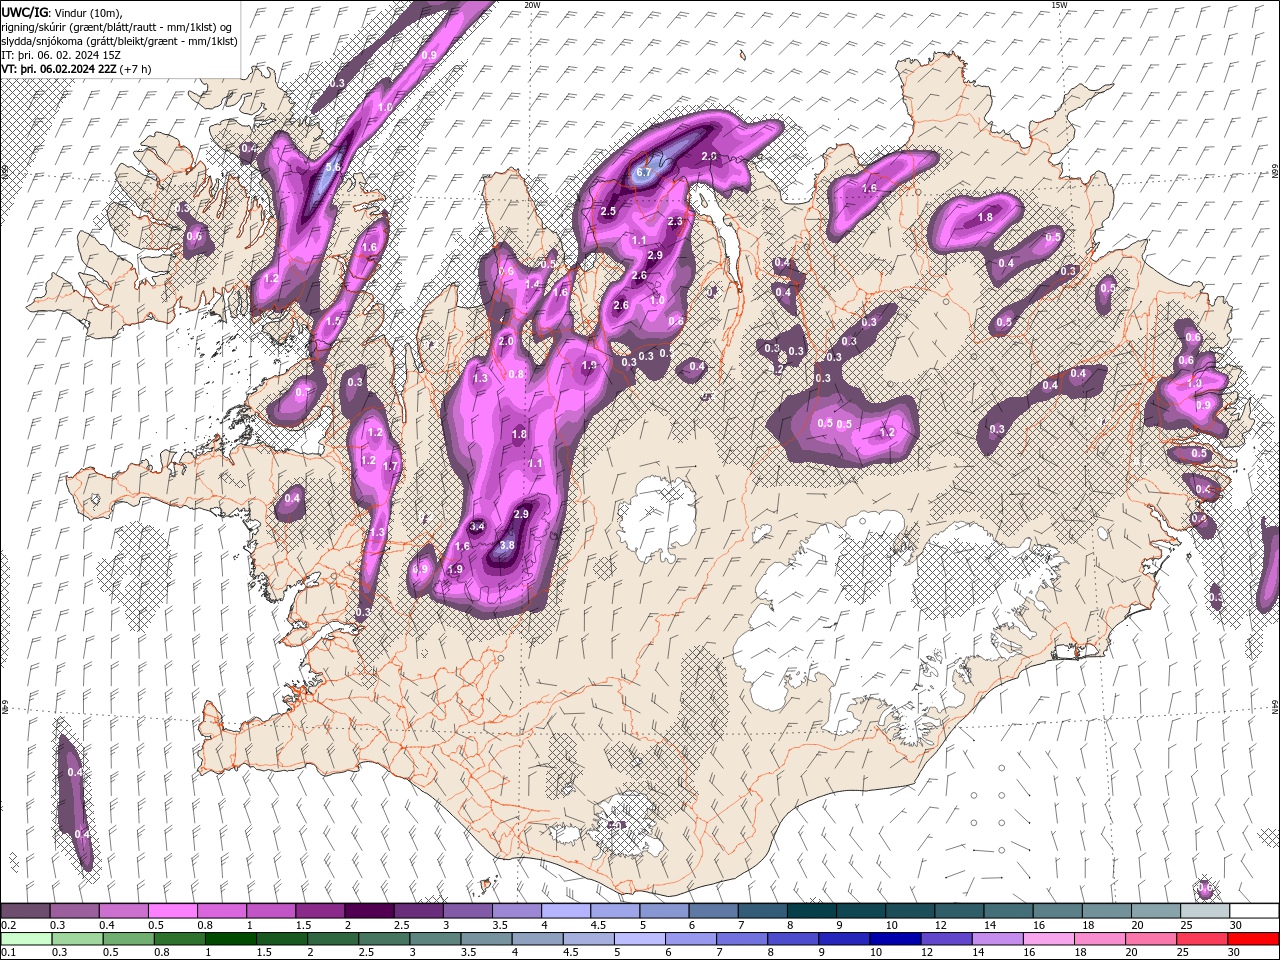The width and height of the screenshot is (1280, 960).
Task: Pick the pink 0.5–0.8 swatch in top legend row
Action: click(x=172, y=911)
